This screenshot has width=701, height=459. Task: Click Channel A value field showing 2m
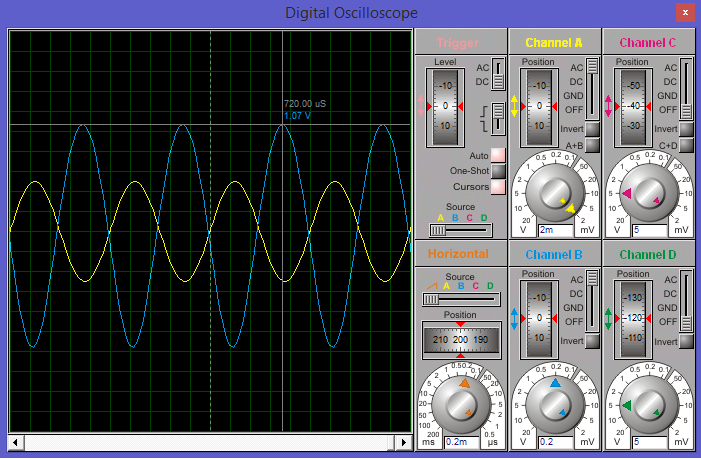(556, 230)
